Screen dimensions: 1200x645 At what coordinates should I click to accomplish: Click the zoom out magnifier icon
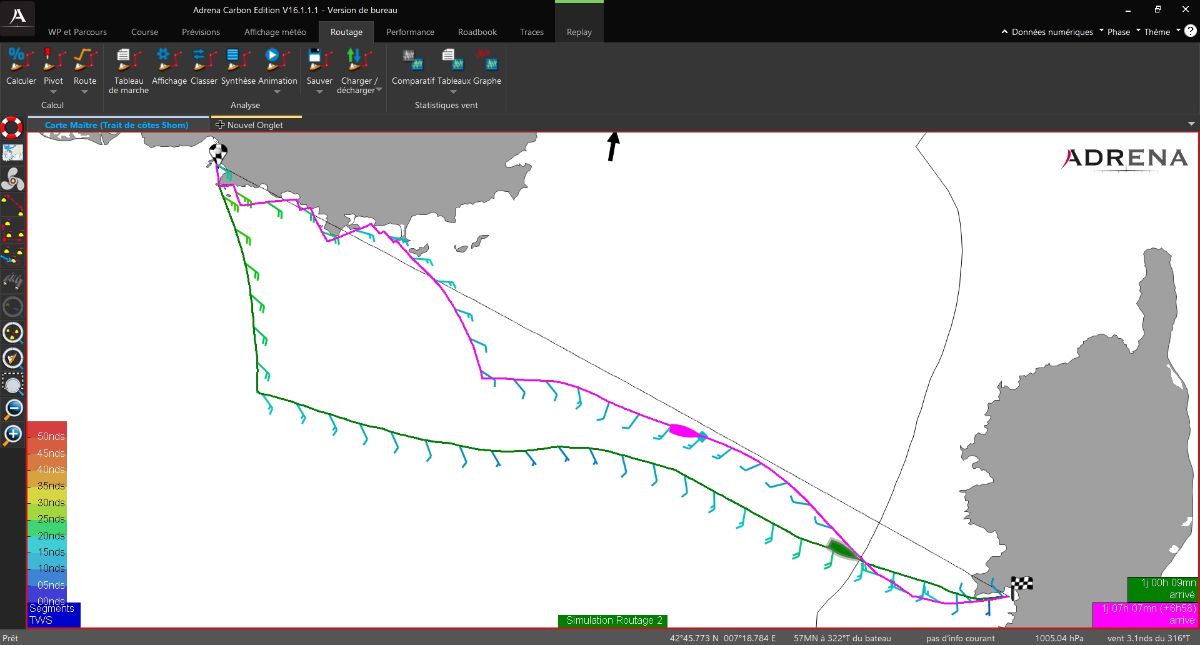click(13, 408)
